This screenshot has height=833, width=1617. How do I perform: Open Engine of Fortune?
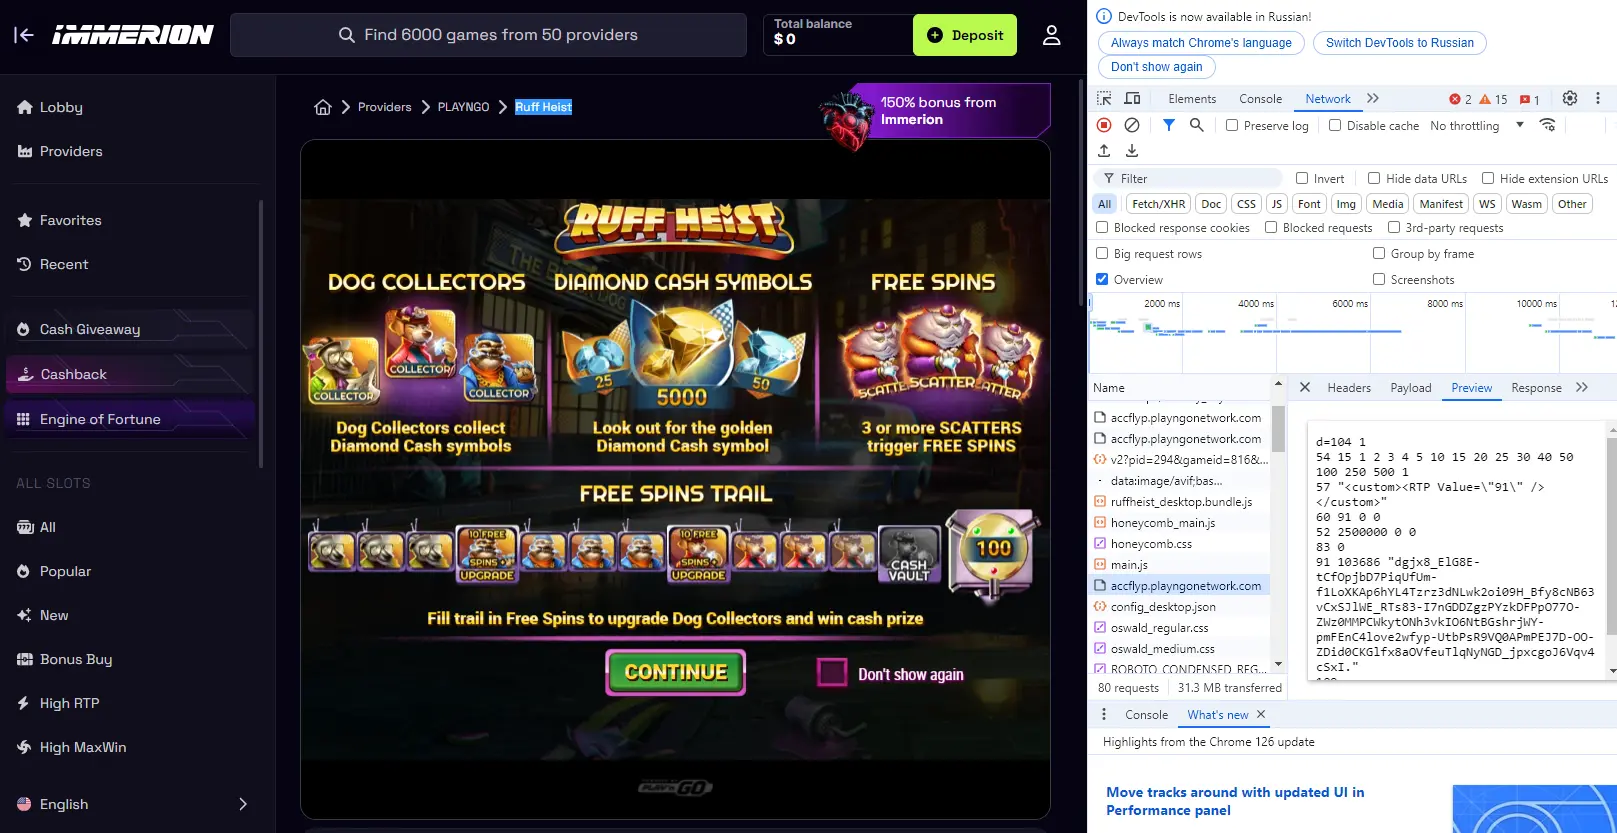130,419
